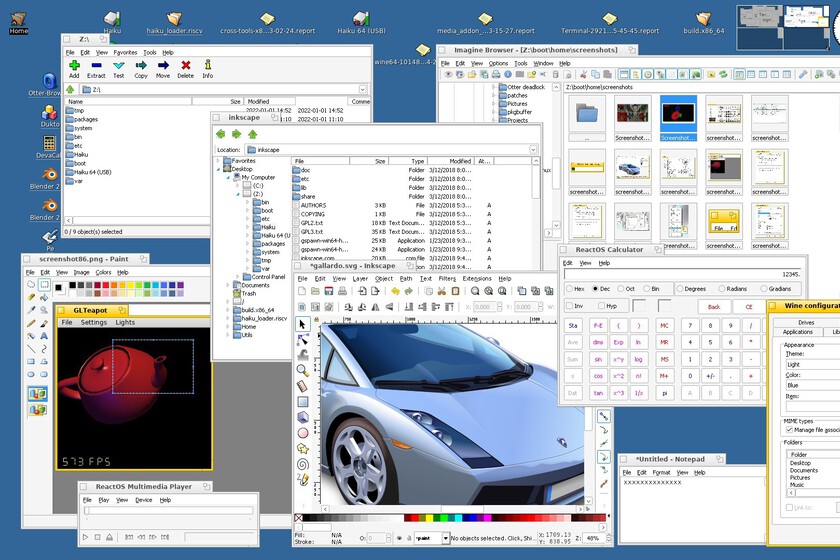Click the Test checkmark icon in the Z:\ window
Screen dimensions: 840x560
(118, 65)
